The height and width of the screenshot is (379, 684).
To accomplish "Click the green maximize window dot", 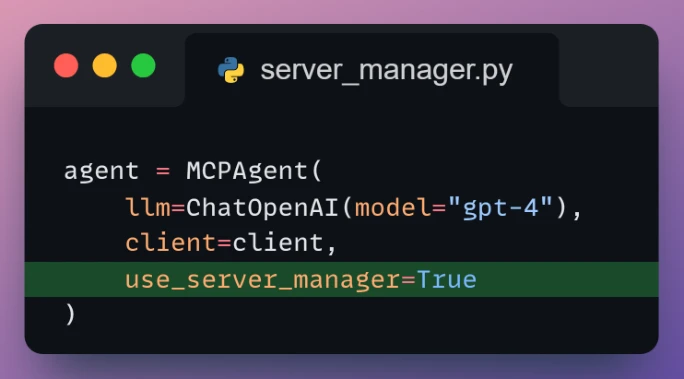I will (x=143, y=65).
